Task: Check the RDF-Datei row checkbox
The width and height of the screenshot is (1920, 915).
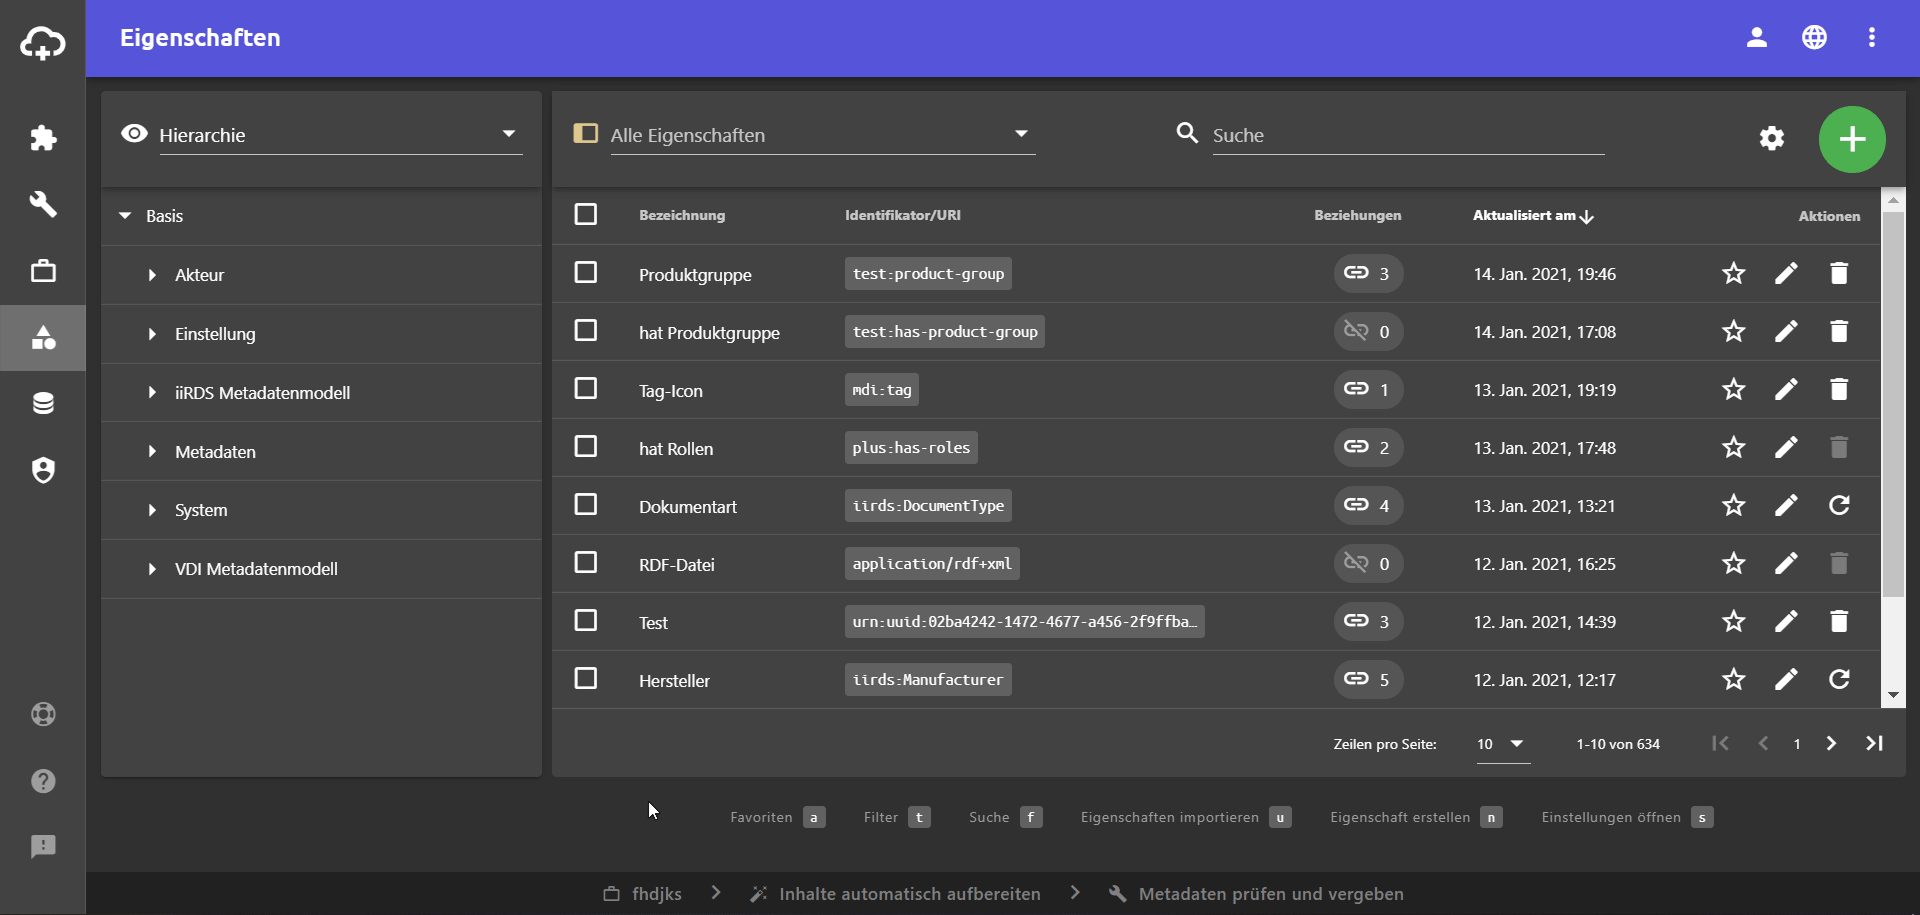Action: tap(586, 562)
